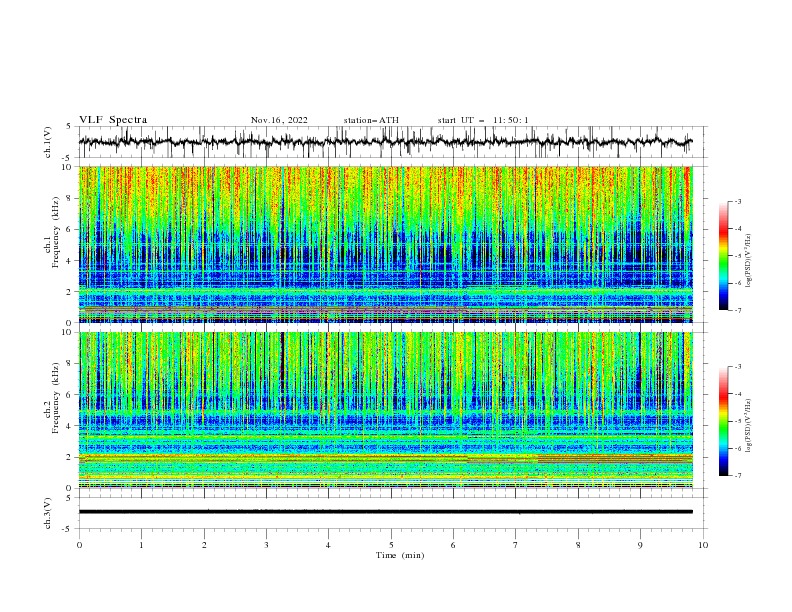Screen dimensions: 792x612
Task: Click the date 'Nov.16, 2022'
Action: pos(279,120)
